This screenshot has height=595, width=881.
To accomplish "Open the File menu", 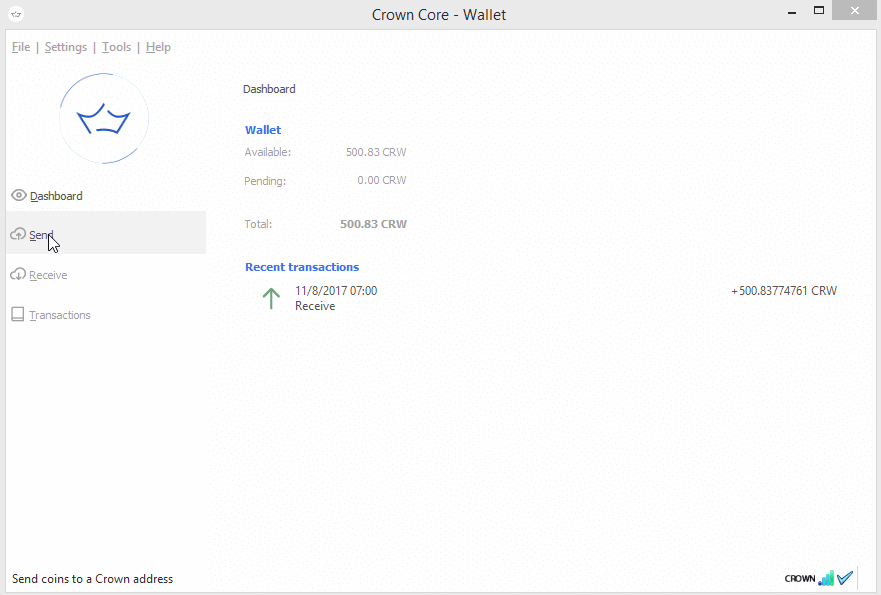I will point(21,47).
